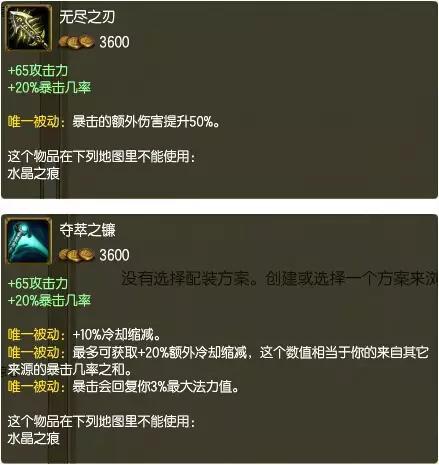The width and height of the screenshot is (439, 465).
Task: Click the gold coins icon beside the second 3600
Action: tap(77, 255)
